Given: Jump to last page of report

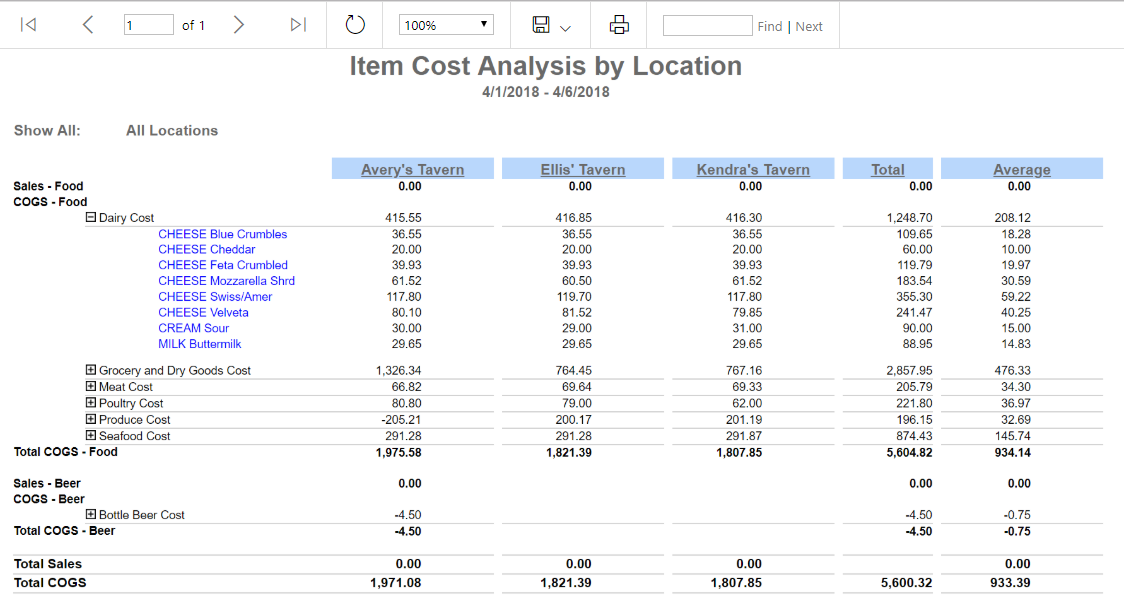Looking at the screenshot, I should tap(298, 25).
